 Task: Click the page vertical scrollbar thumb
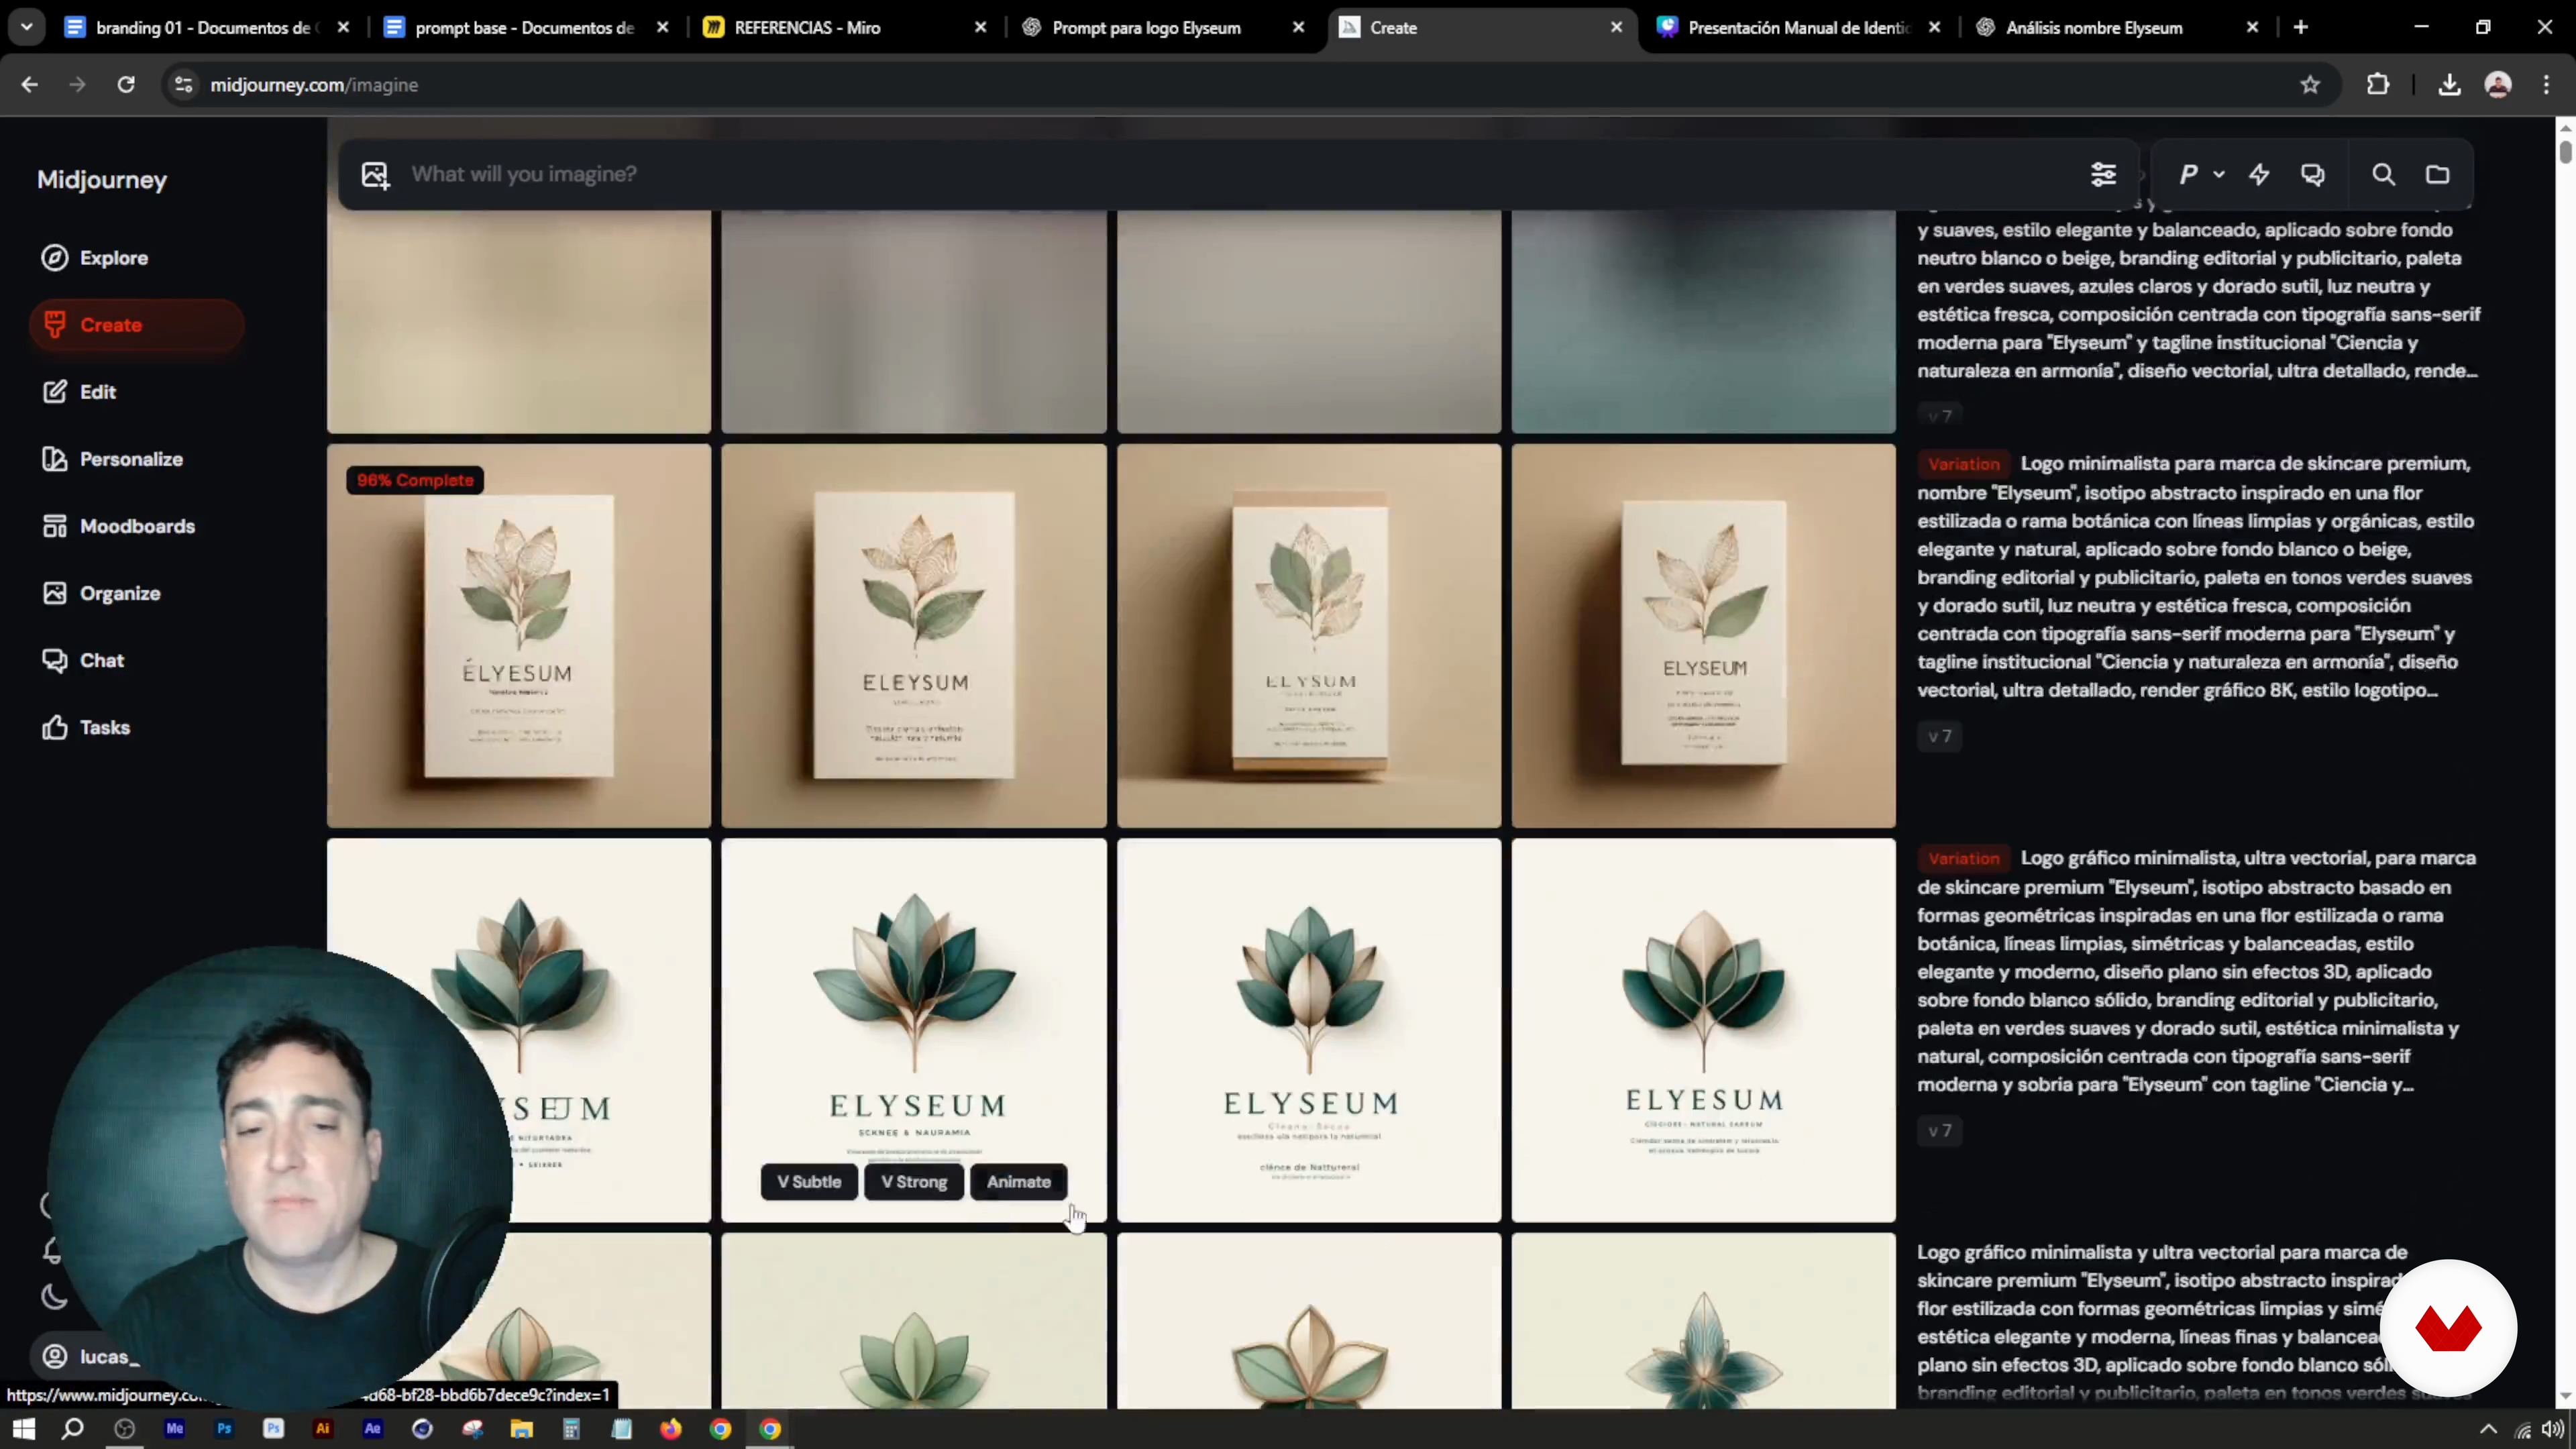[x=2565, y=152]
